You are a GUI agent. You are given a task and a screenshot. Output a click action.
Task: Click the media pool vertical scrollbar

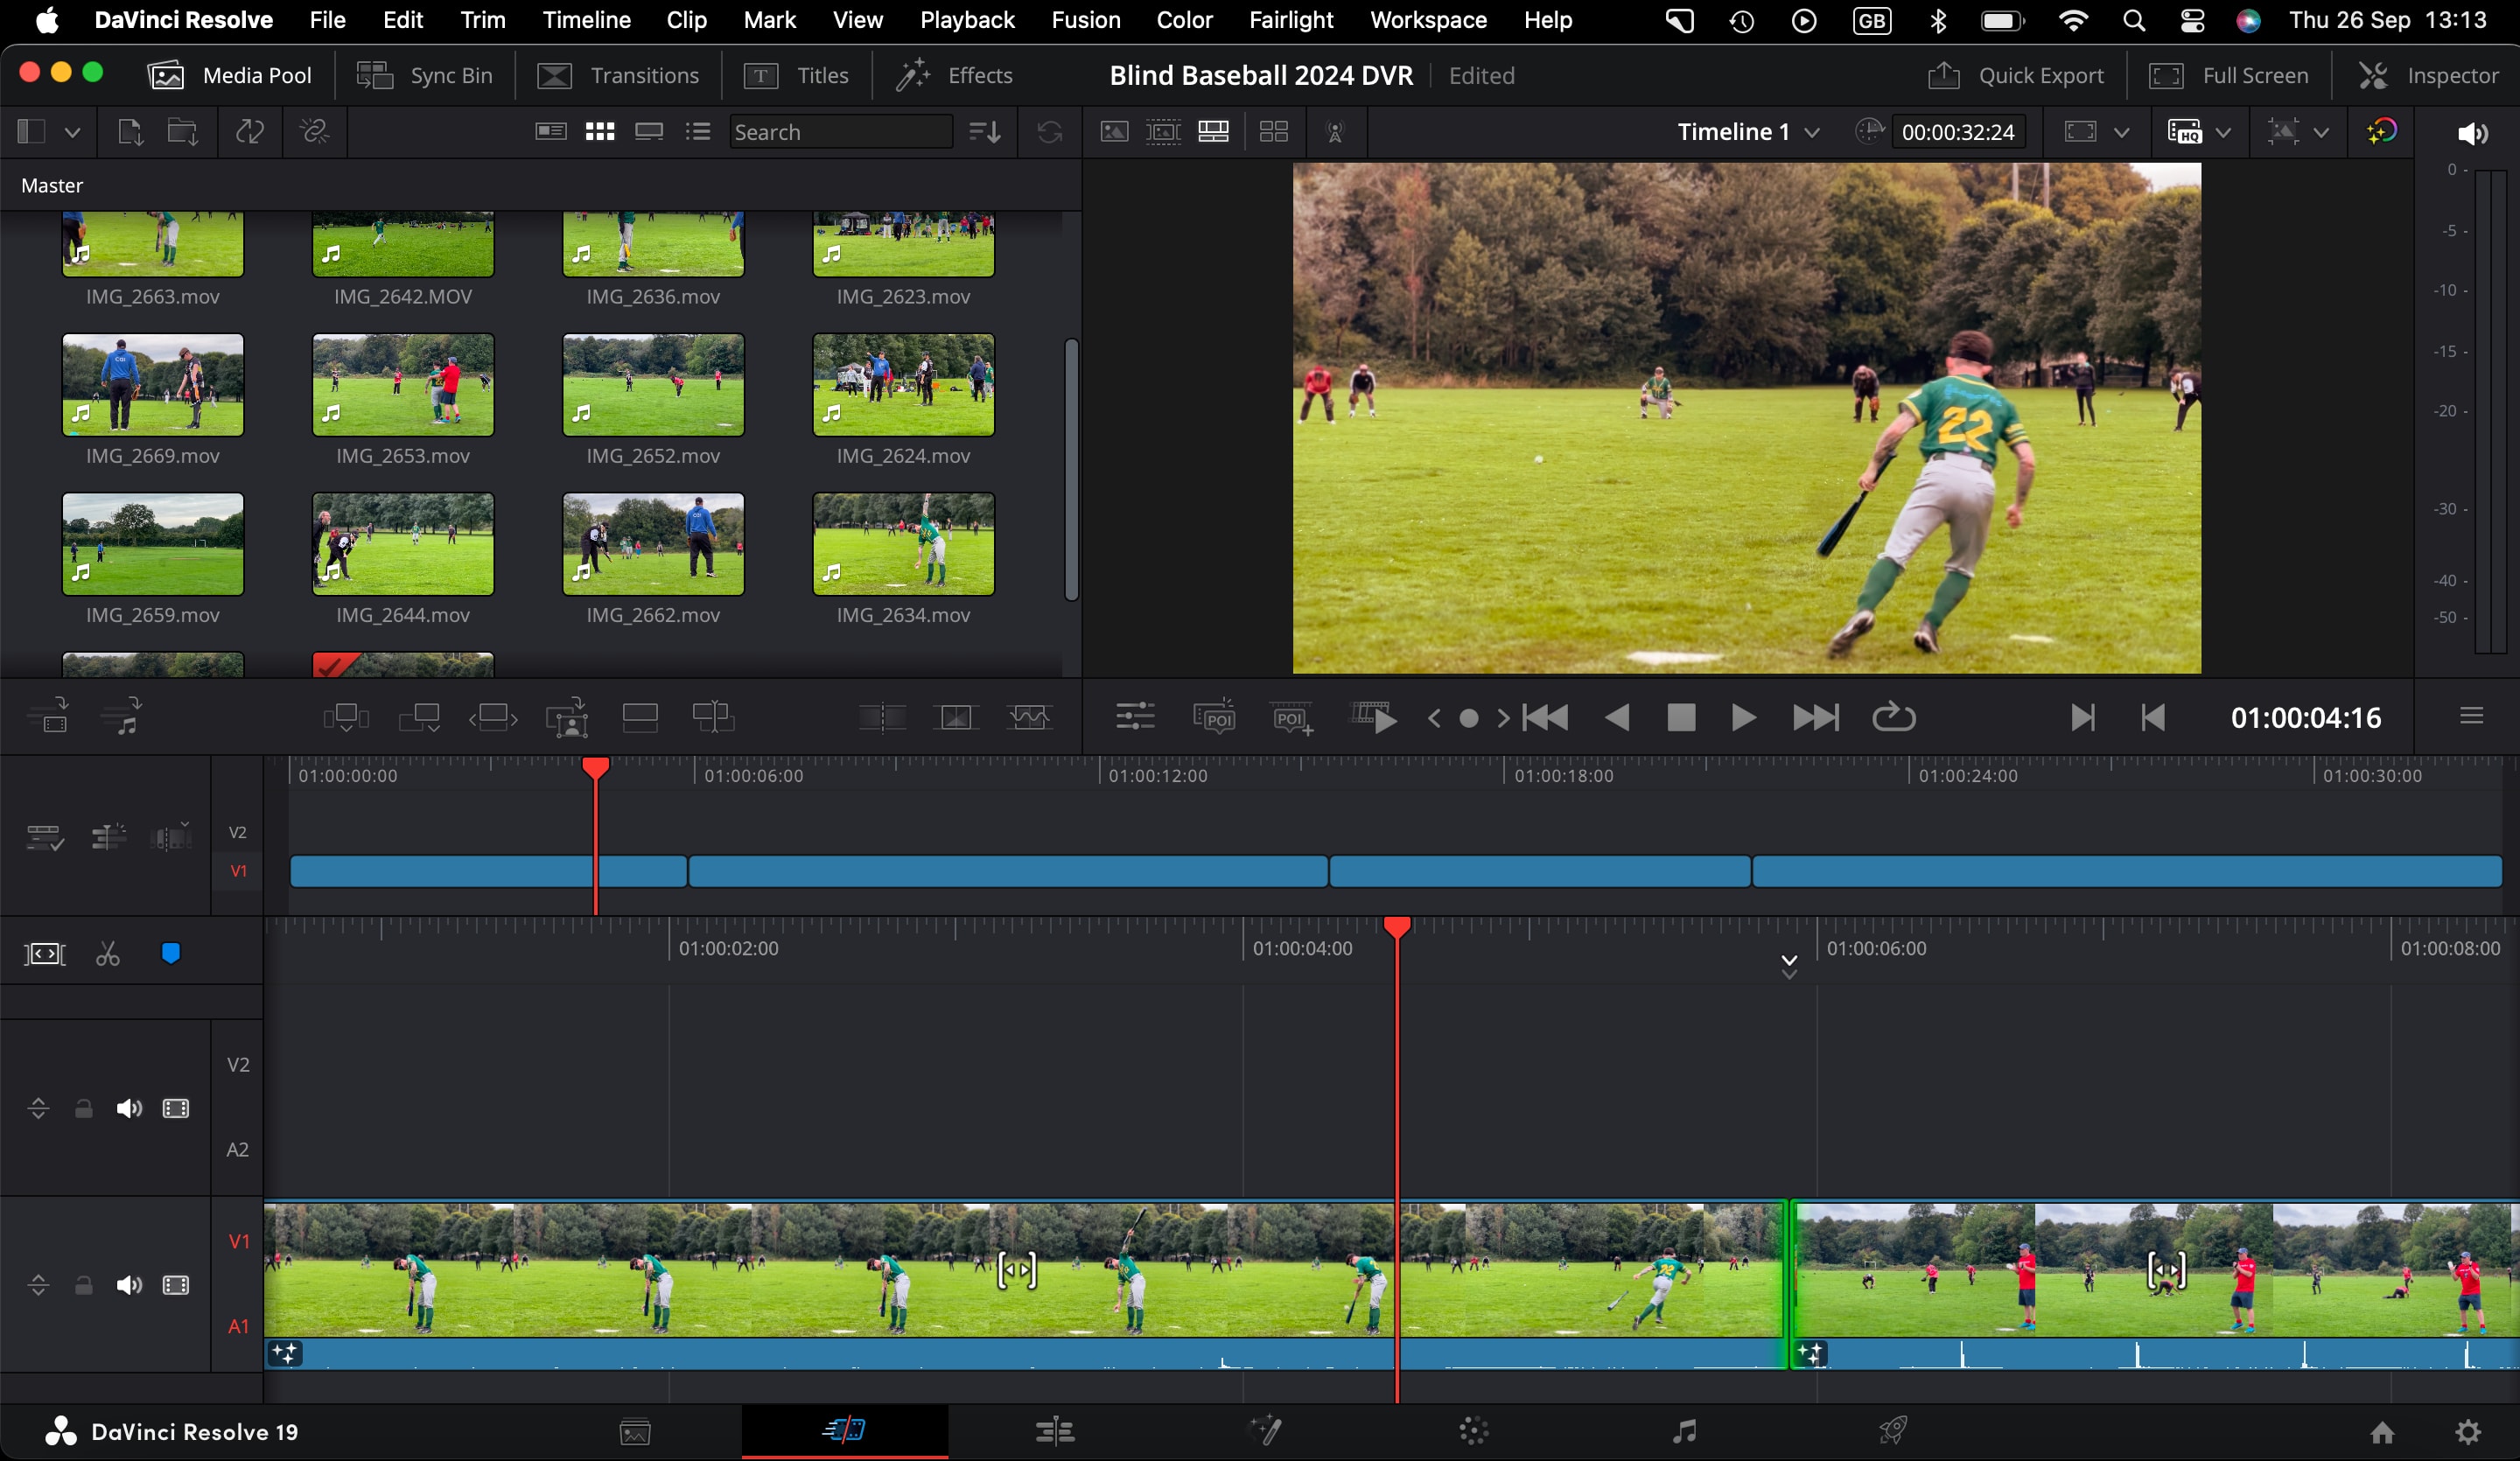point(1071,470)
